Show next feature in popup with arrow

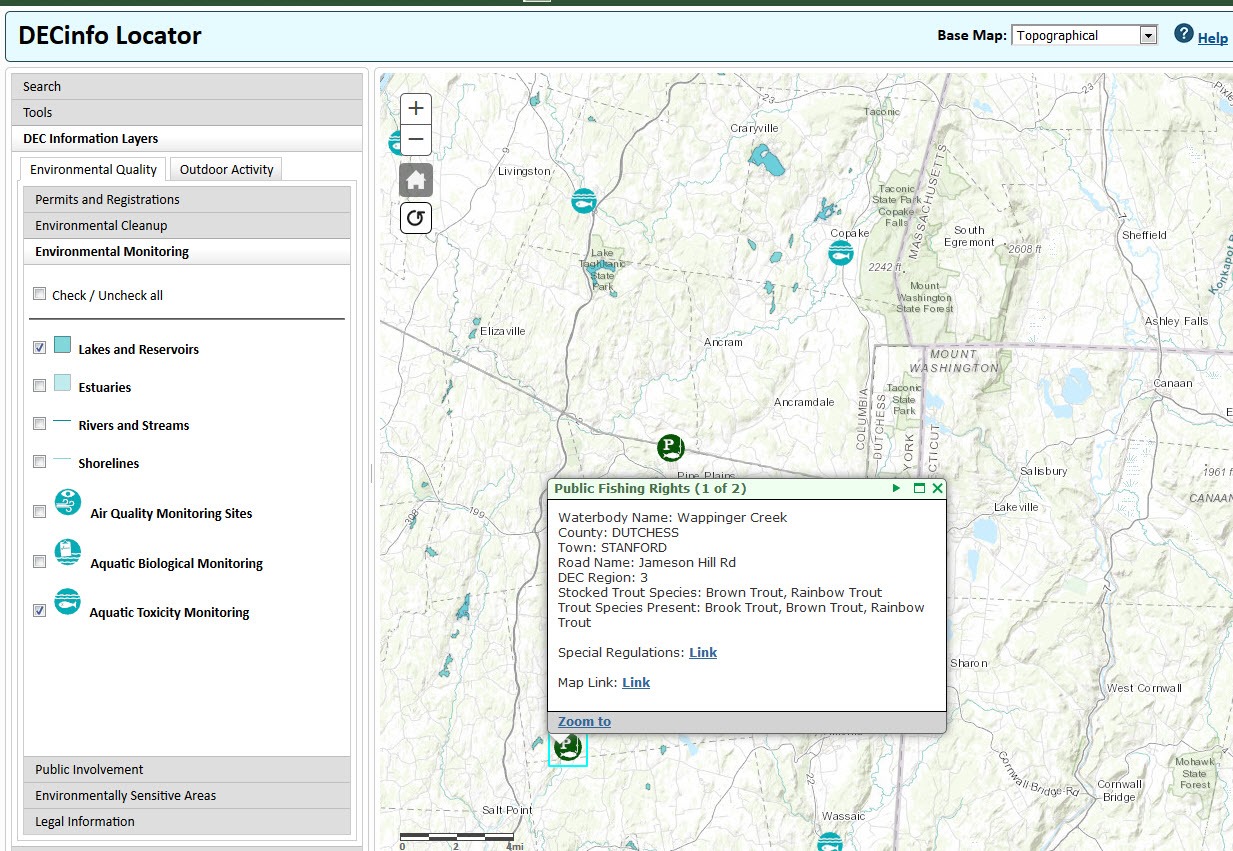(897, 488)
